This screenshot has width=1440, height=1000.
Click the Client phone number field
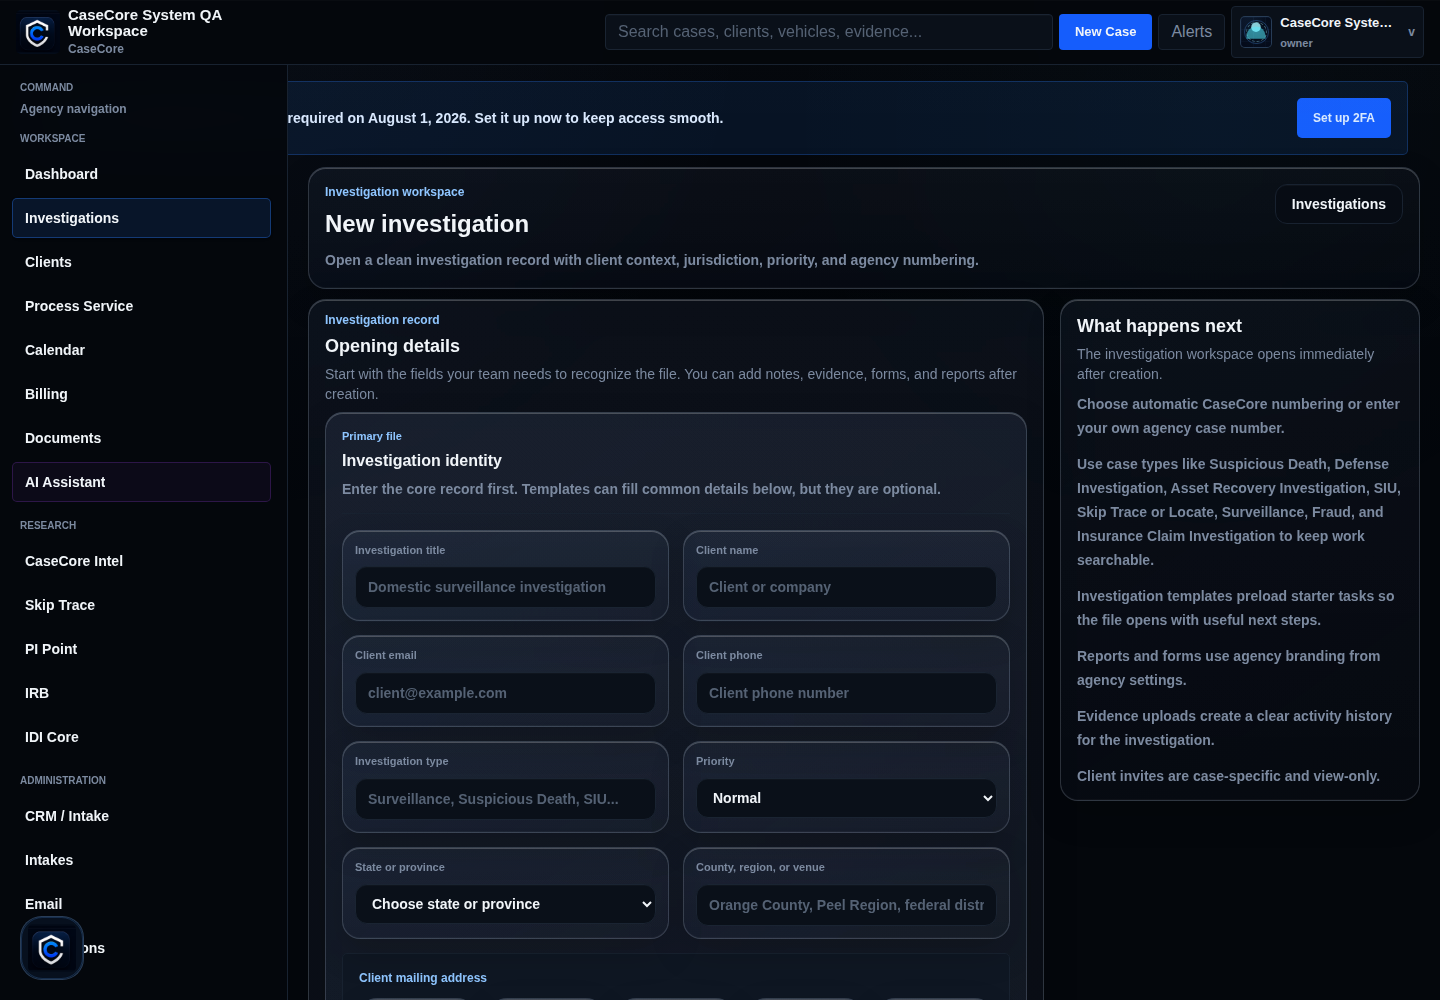(x=846, y=693)
